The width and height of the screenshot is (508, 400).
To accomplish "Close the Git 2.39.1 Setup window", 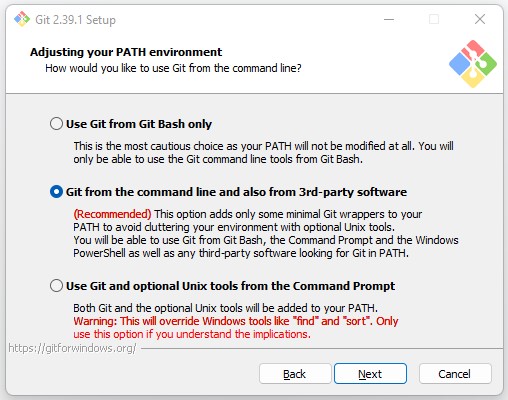I will pos(480,19).
